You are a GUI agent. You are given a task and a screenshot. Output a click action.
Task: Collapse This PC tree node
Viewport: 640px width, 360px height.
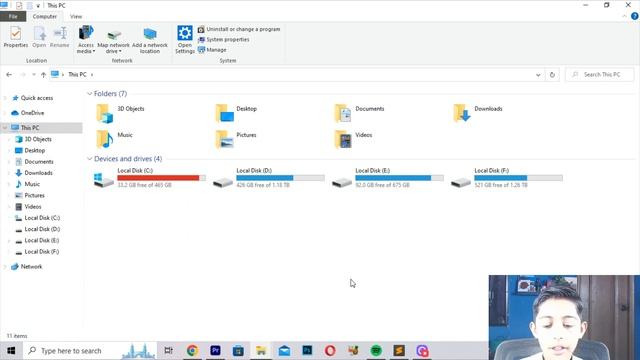click(5, 128)
